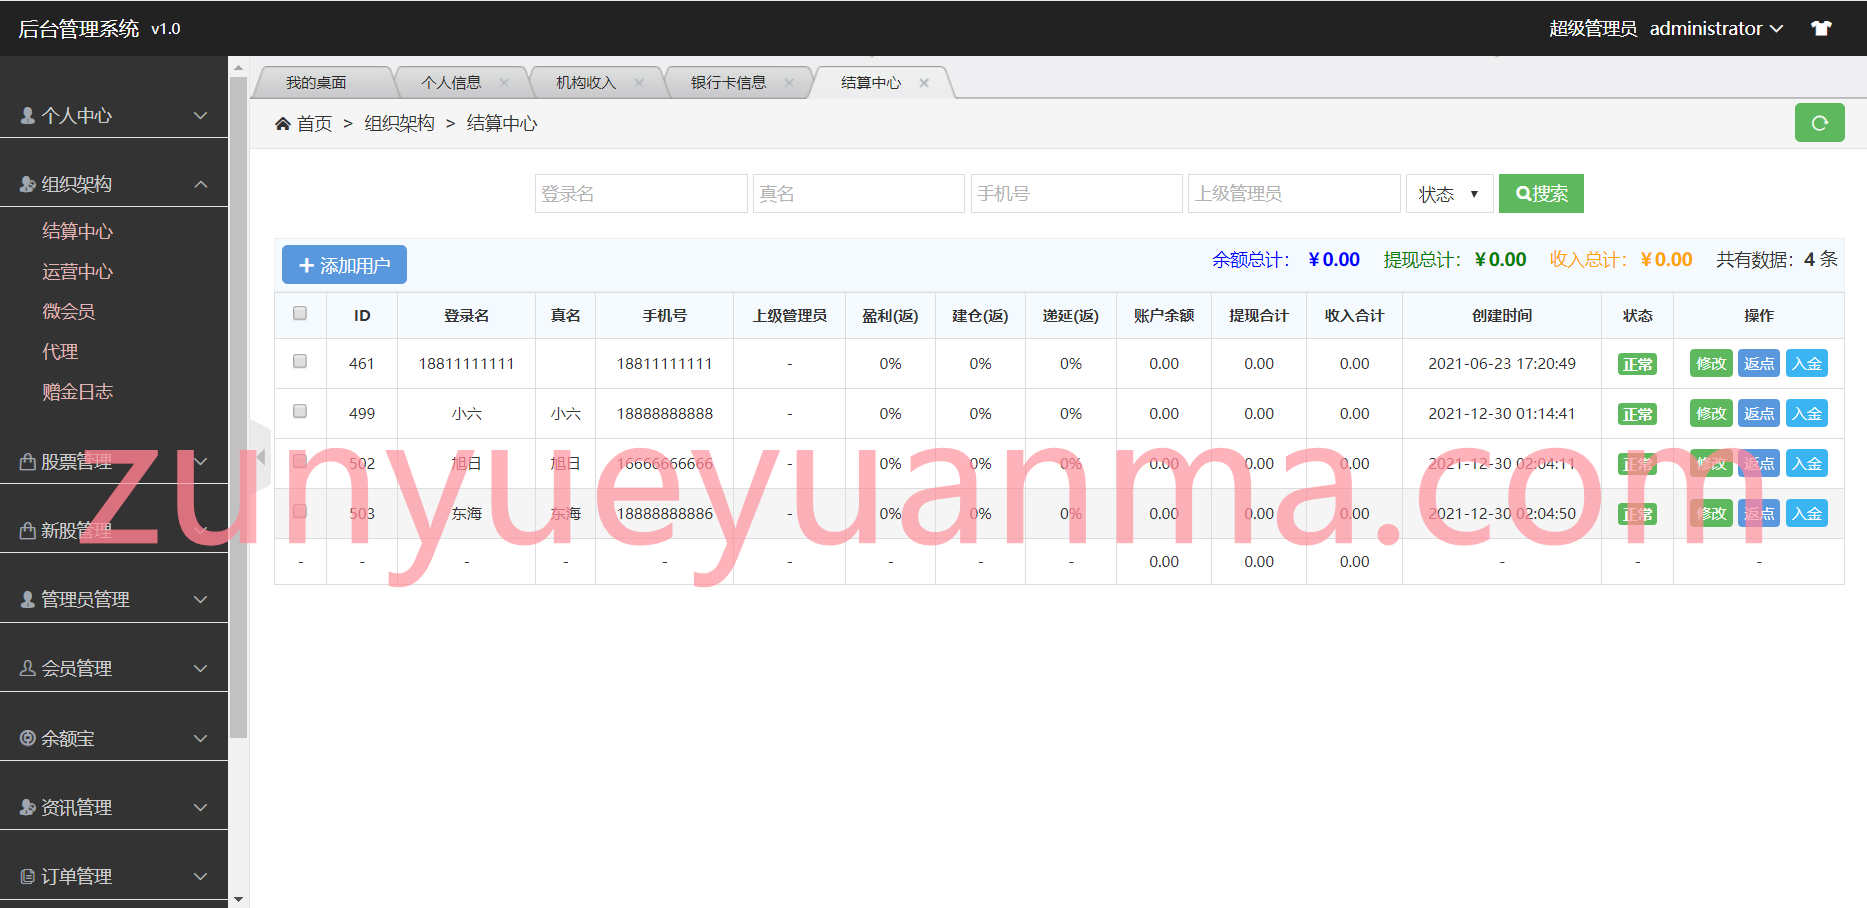Click the 管理员管理 person icon

click(28, 599)
